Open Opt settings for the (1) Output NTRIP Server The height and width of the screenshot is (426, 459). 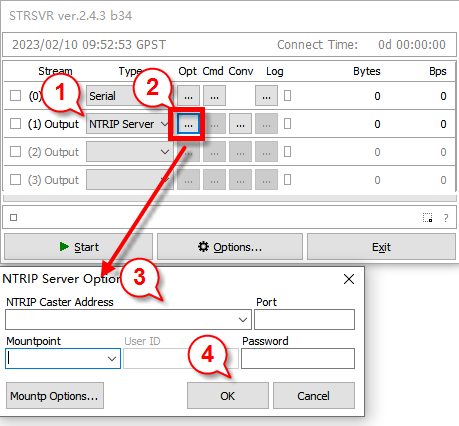[x=188, y=124]
